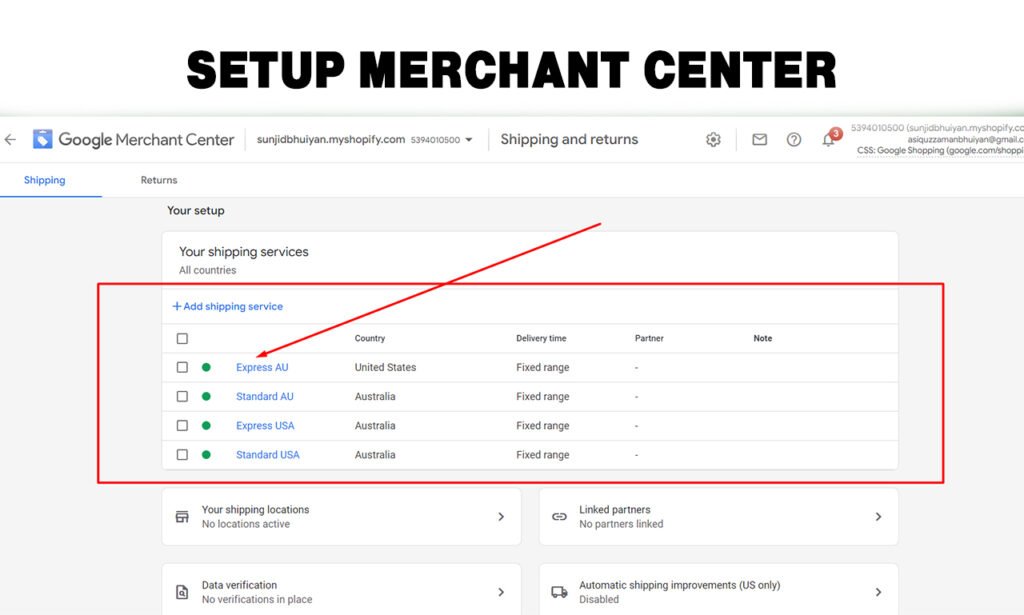Check the Express USA row checkbox

click(x=182, y=426)
